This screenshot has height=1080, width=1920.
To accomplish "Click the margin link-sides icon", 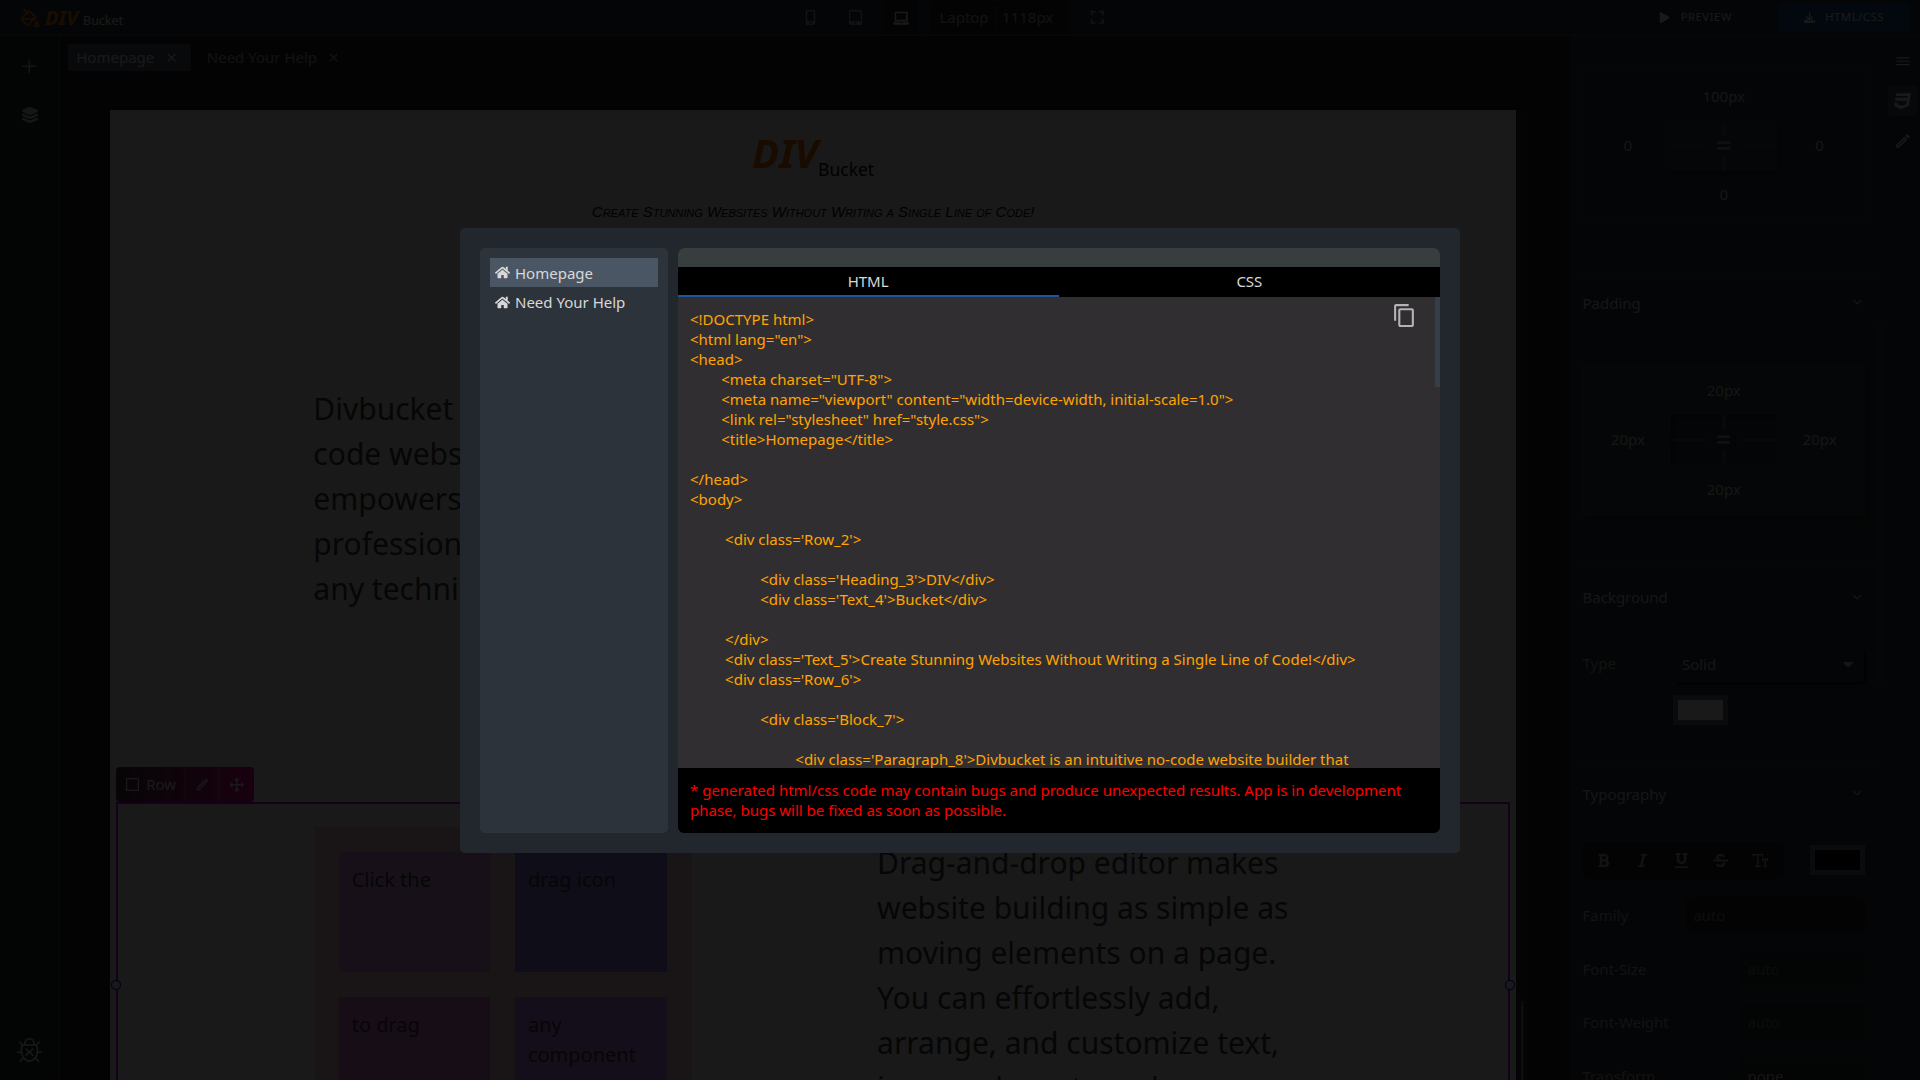I will [x=1723, y=146].
